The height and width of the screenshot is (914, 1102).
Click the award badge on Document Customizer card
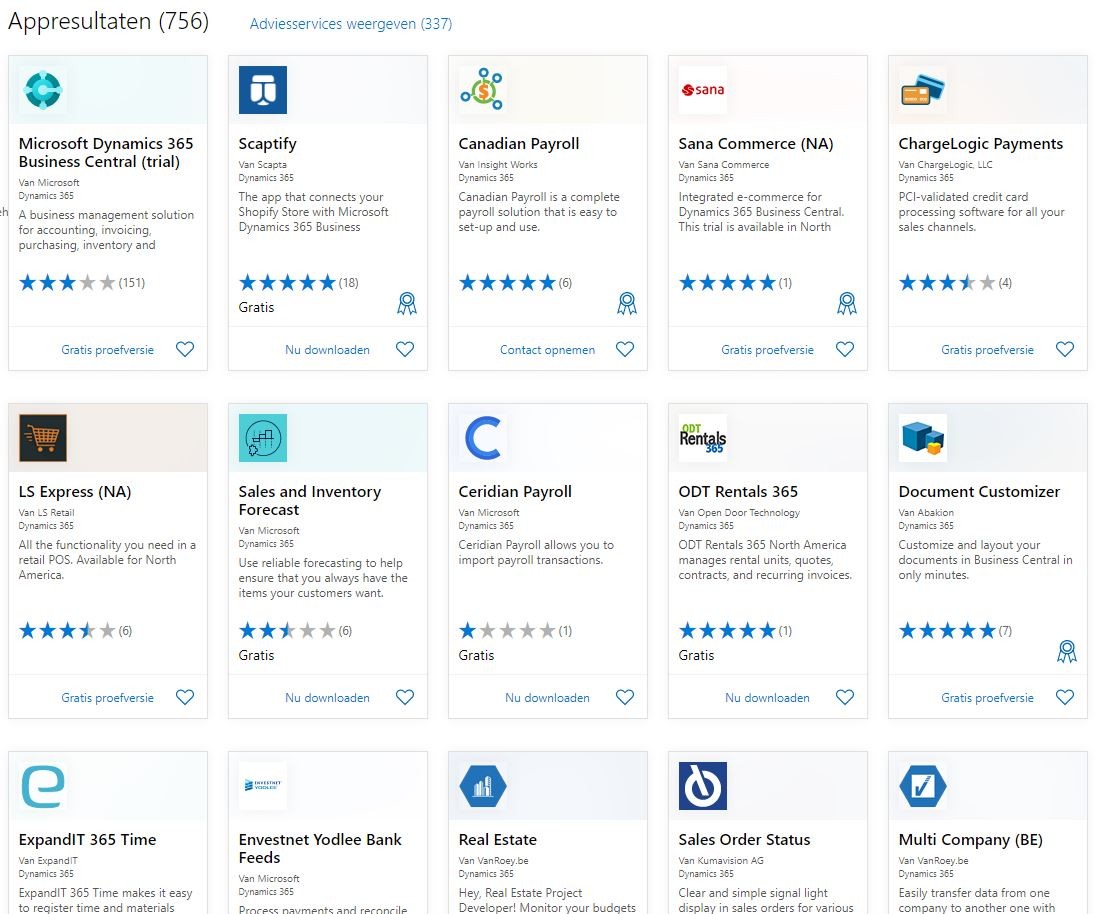1067,651
